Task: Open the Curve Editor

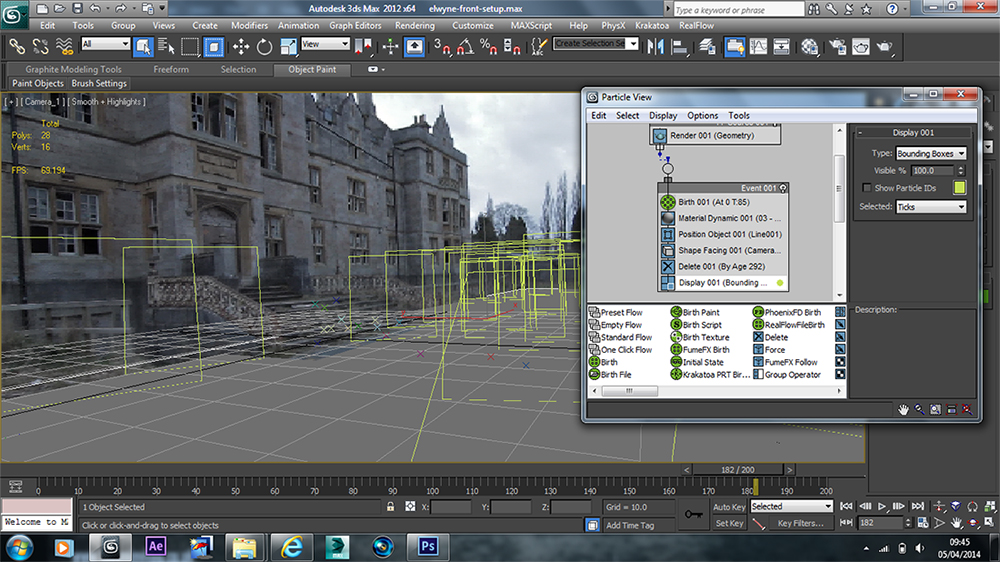Action: pos(758,46)
